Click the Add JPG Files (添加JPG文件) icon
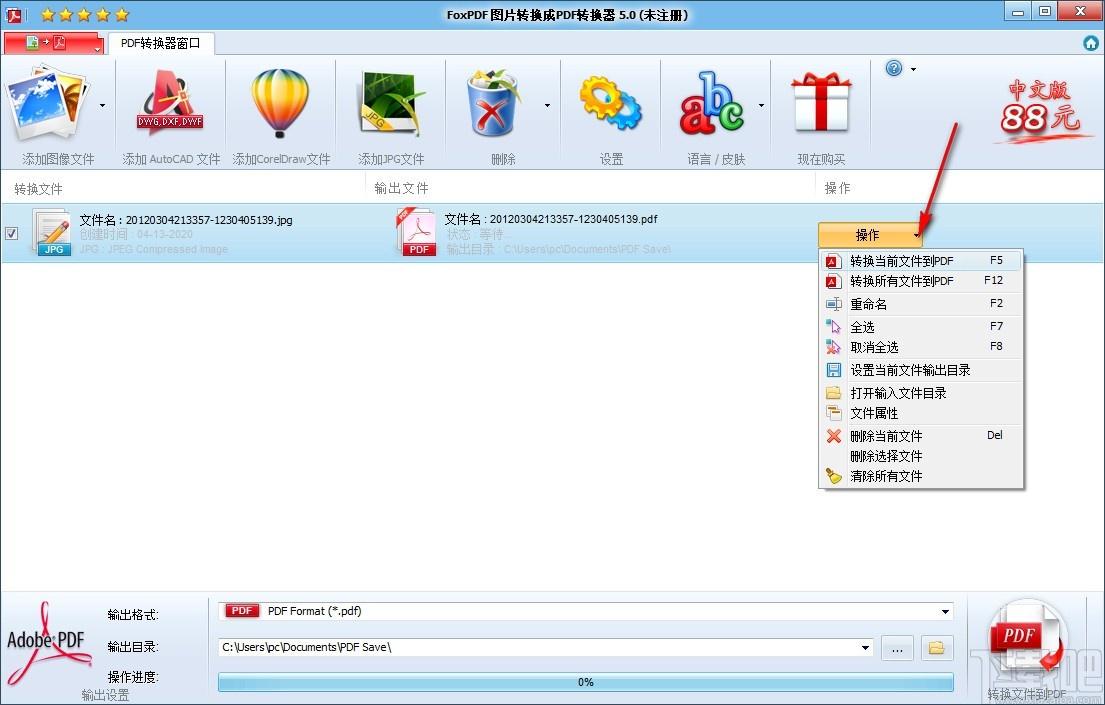 pos(391,104)
